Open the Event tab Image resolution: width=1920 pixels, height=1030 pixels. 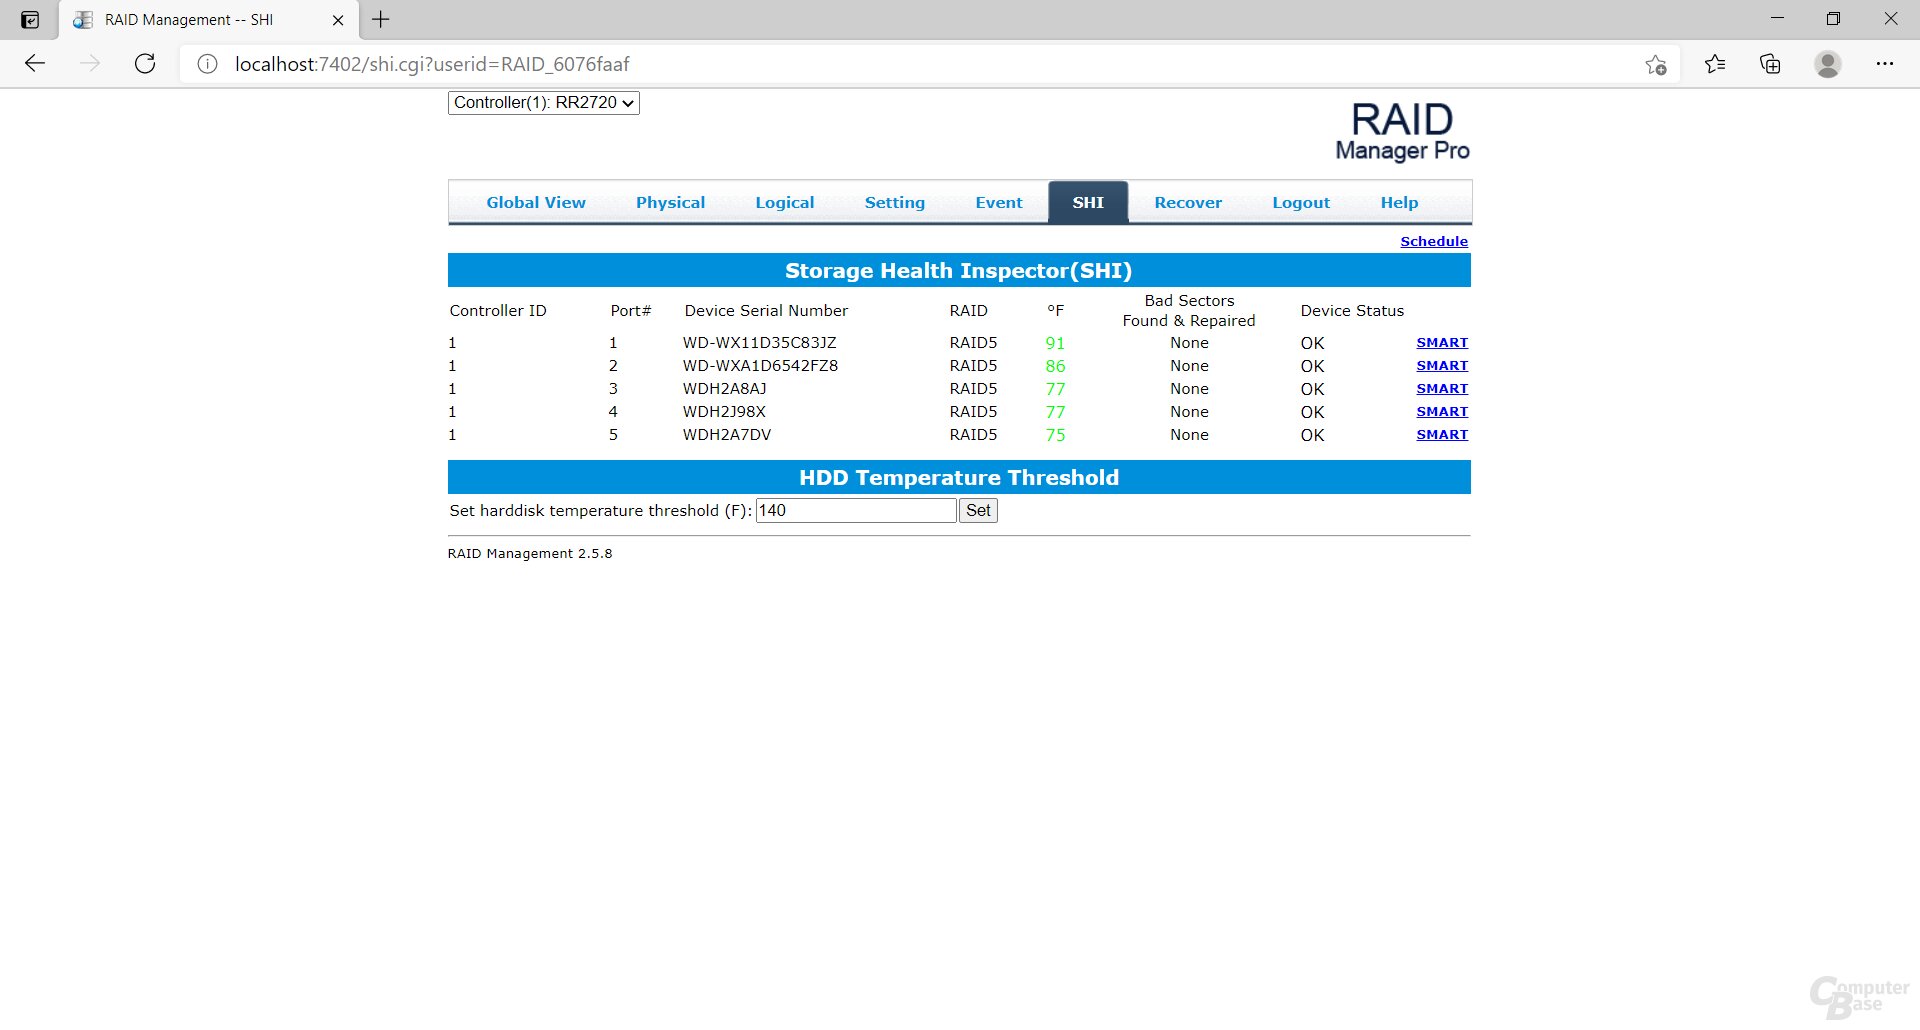click(x=999, y=202)
